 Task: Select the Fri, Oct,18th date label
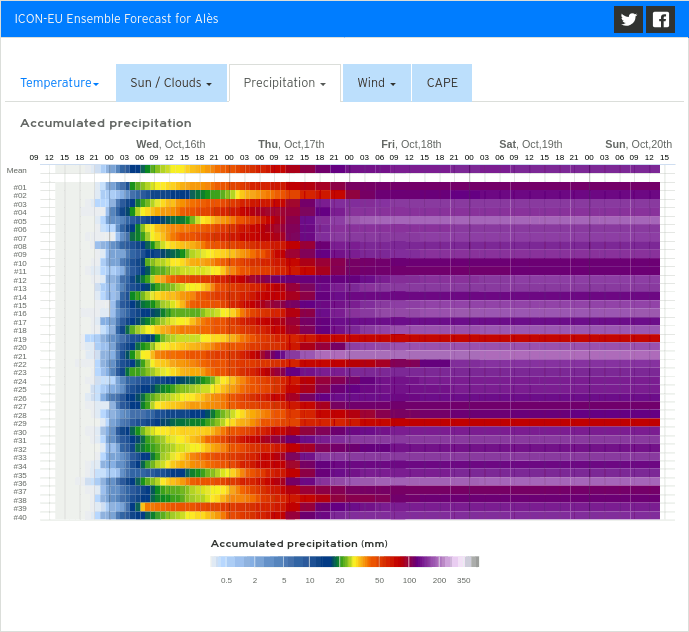pos(411,144)
